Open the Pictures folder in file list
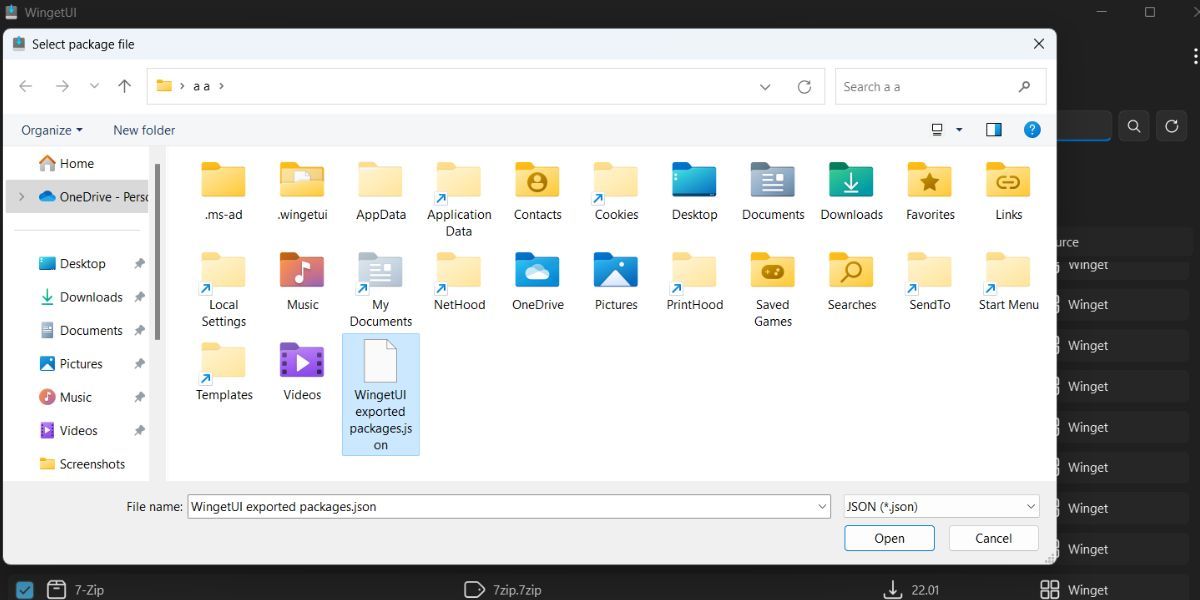Viewport: 1200px width, 600px height. (x=616, y=282)
